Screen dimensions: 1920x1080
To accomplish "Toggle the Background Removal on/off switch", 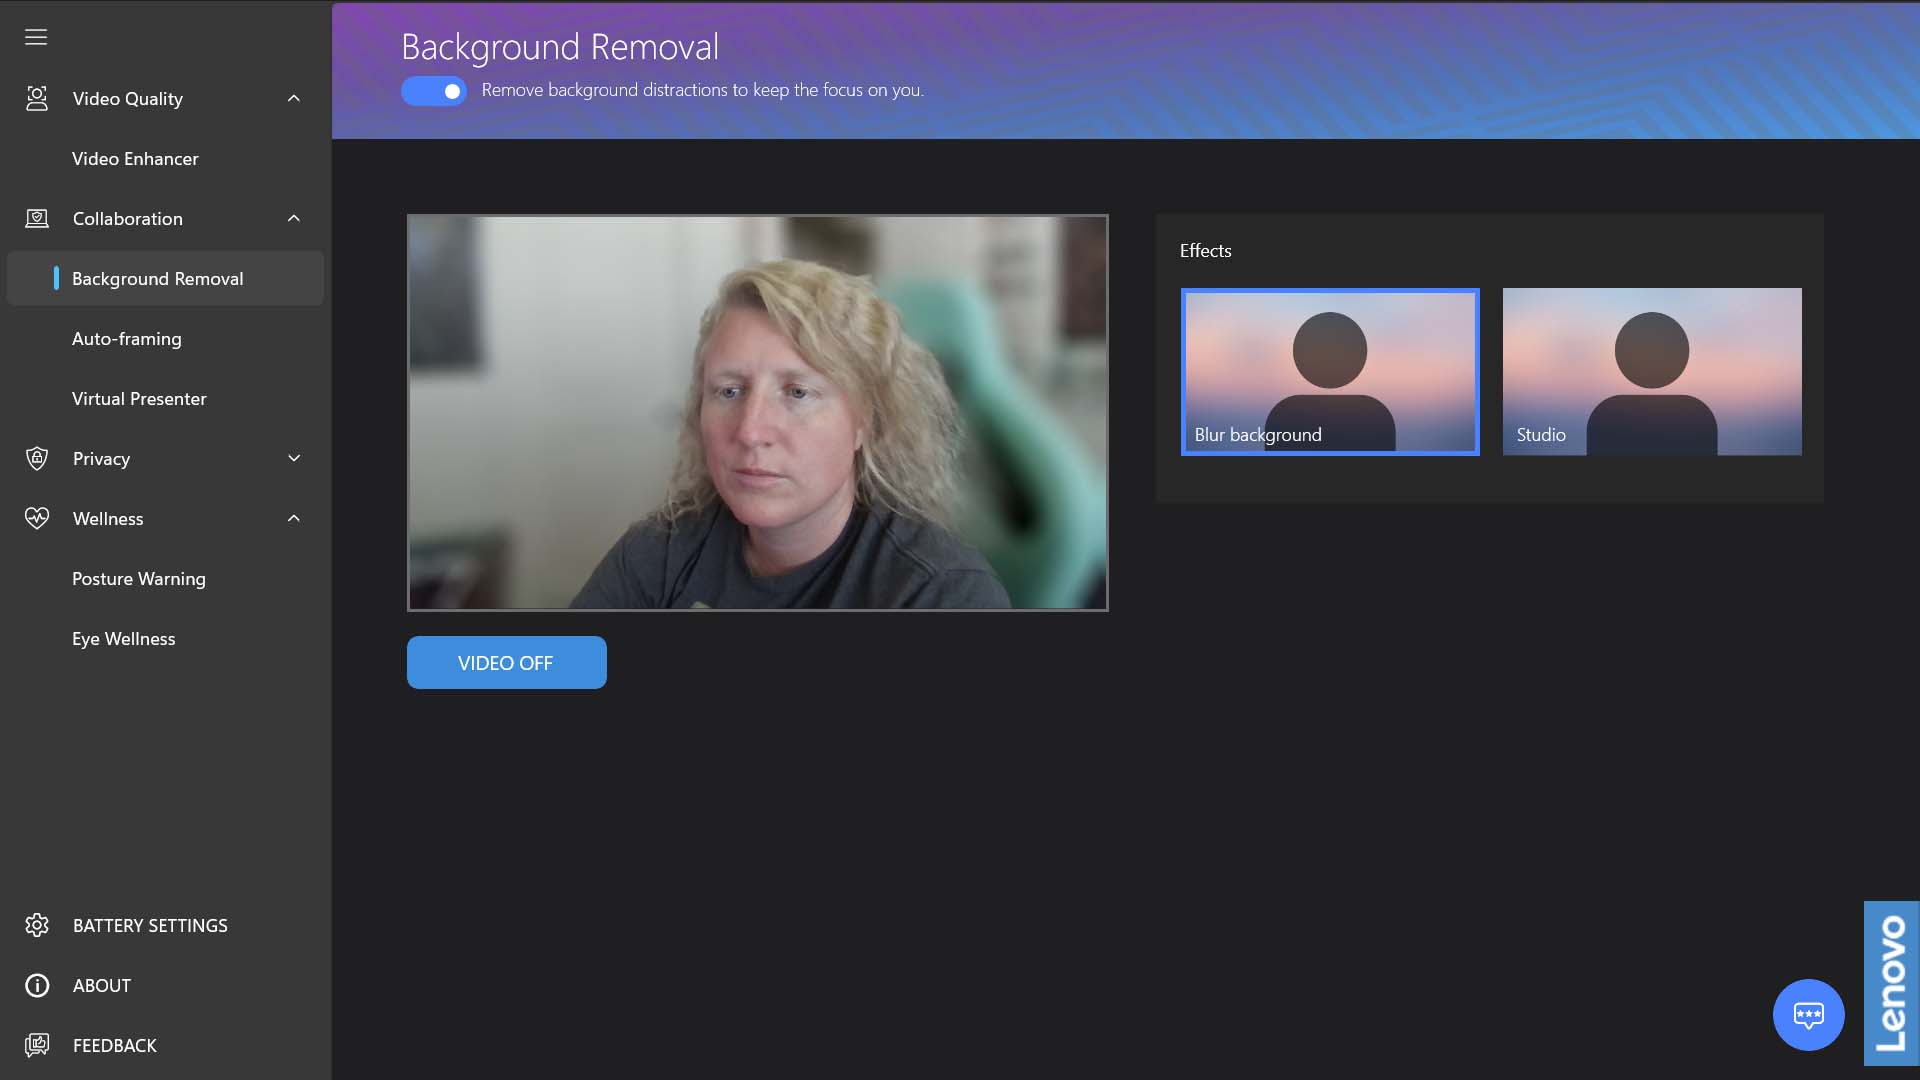I will [x=434, y=90].
